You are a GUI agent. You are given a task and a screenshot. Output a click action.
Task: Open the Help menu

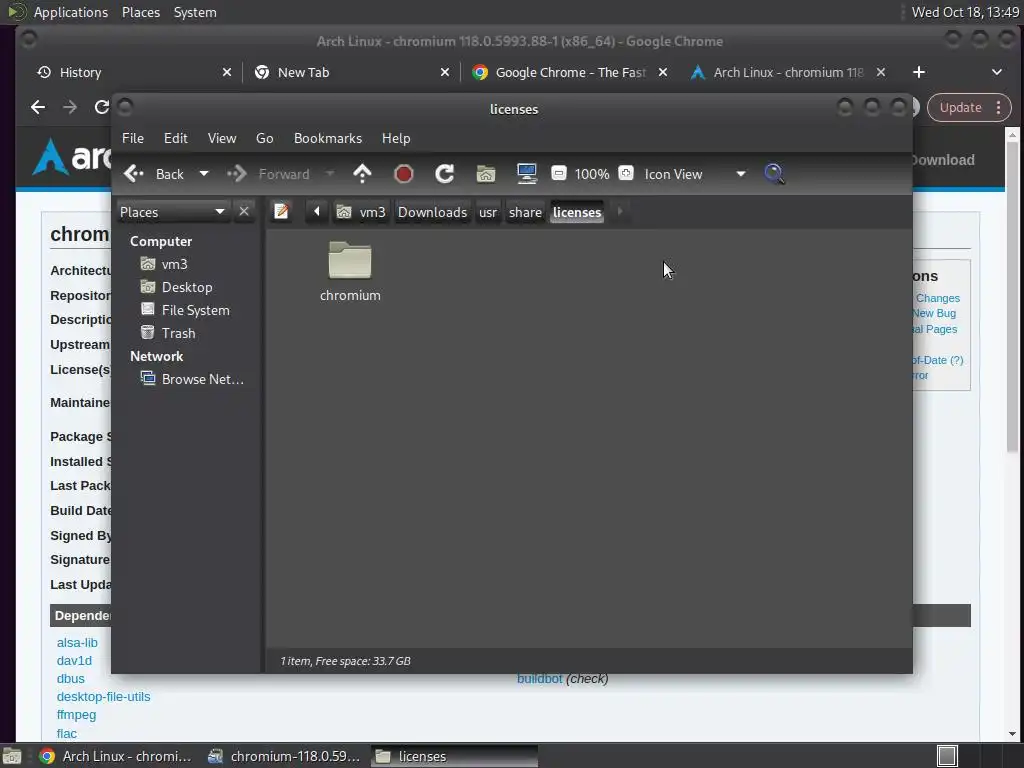[x=396, y=138]
